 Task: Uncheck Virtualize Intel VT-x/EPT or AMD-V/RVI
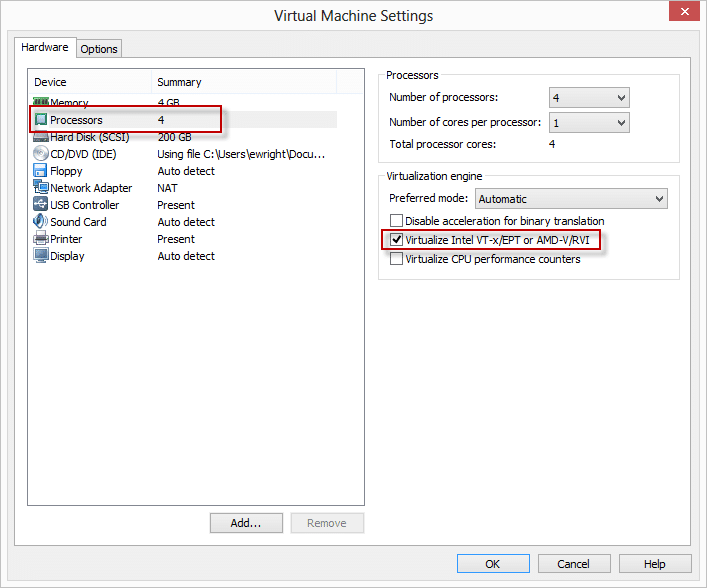(x=397, y=240)
